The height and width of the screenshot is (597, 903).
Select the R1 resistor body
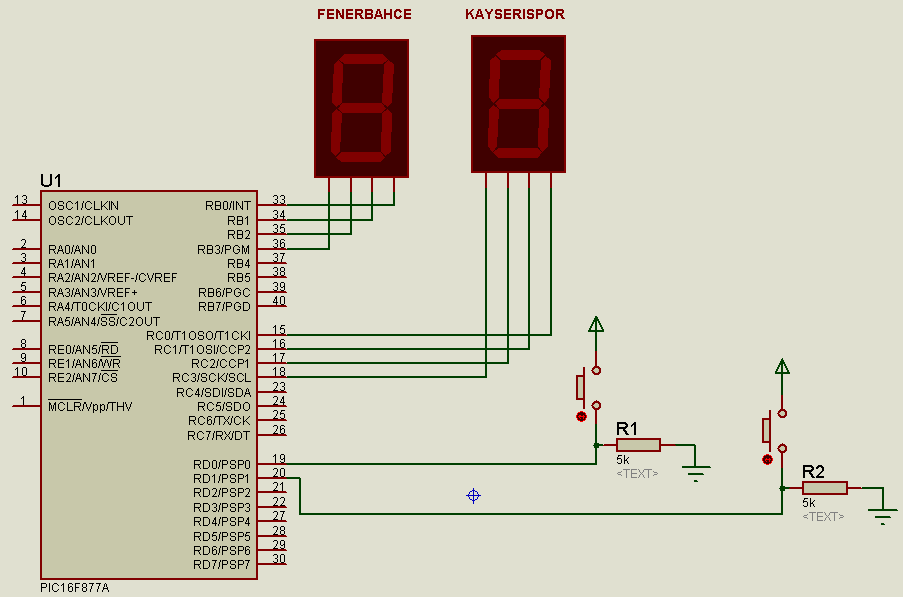click(638, 444)
